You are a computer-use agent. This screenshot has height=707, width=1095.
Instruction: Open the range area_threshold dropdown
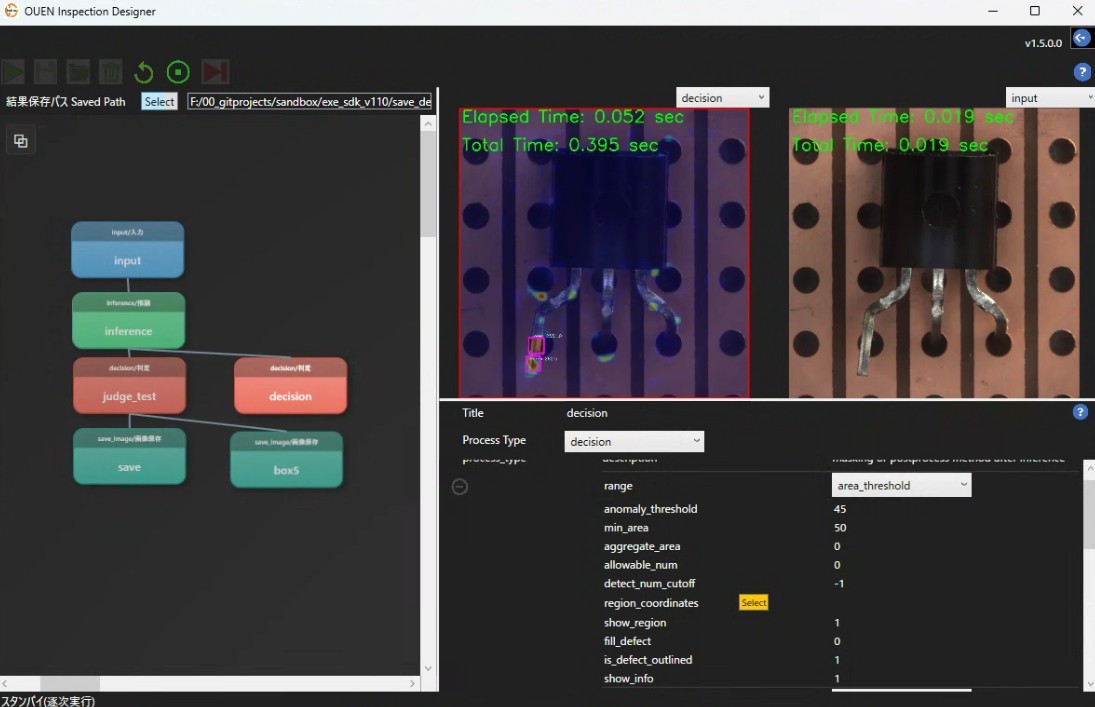(x=901, y=486)
